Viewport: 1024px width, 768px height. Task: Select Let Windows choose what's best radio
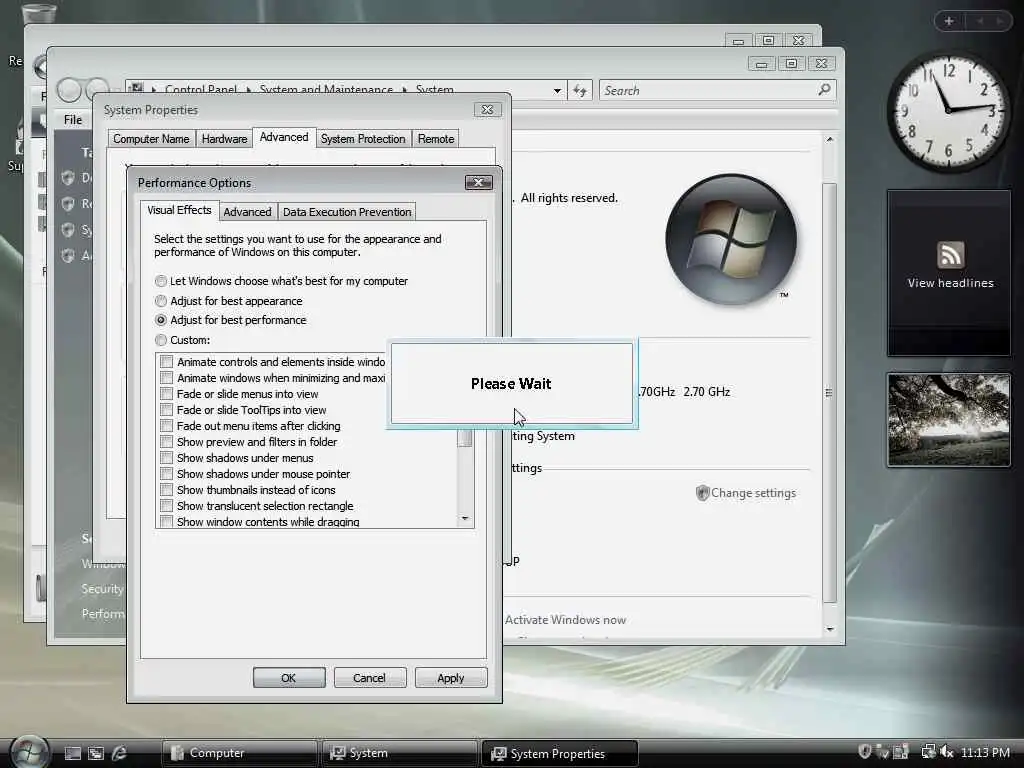pos(161,281)
